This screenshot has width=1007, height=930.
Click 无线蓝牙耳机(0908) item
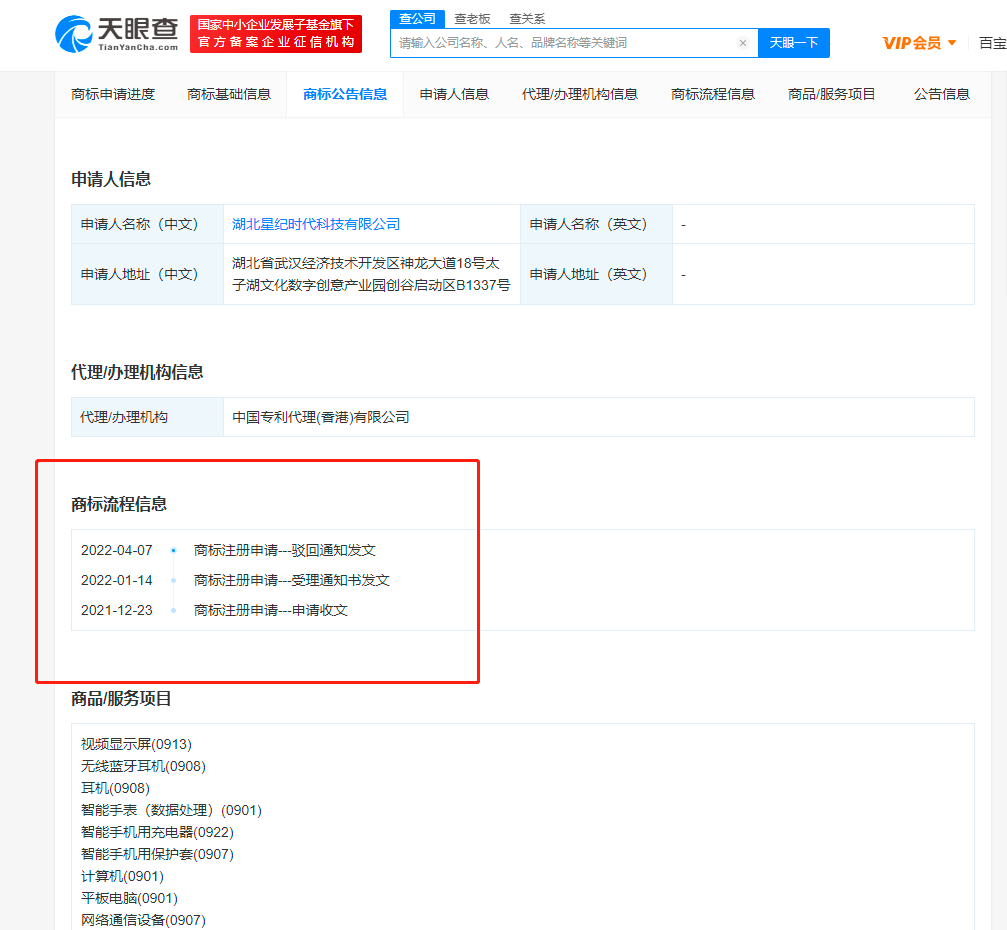pos(143,766)
